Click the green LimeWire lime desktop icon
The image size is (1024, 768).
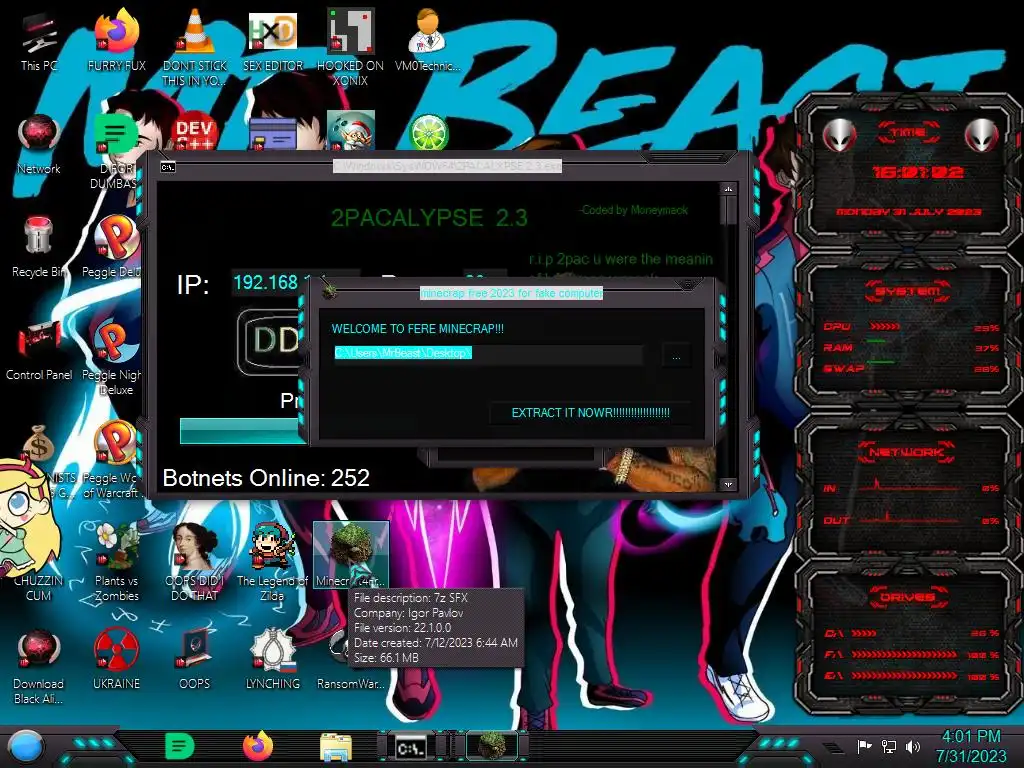[428, 133]
